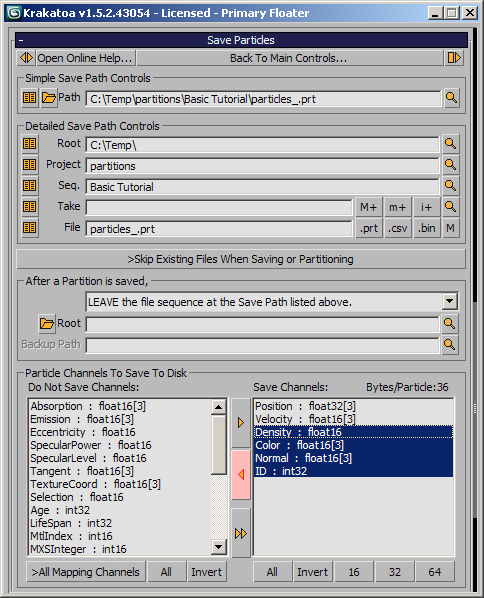Image resolution: width=484 pixels, height=598 pixels.
Task: Click the magnifier icon beside the Path field
Action: [x=452, y=98]
